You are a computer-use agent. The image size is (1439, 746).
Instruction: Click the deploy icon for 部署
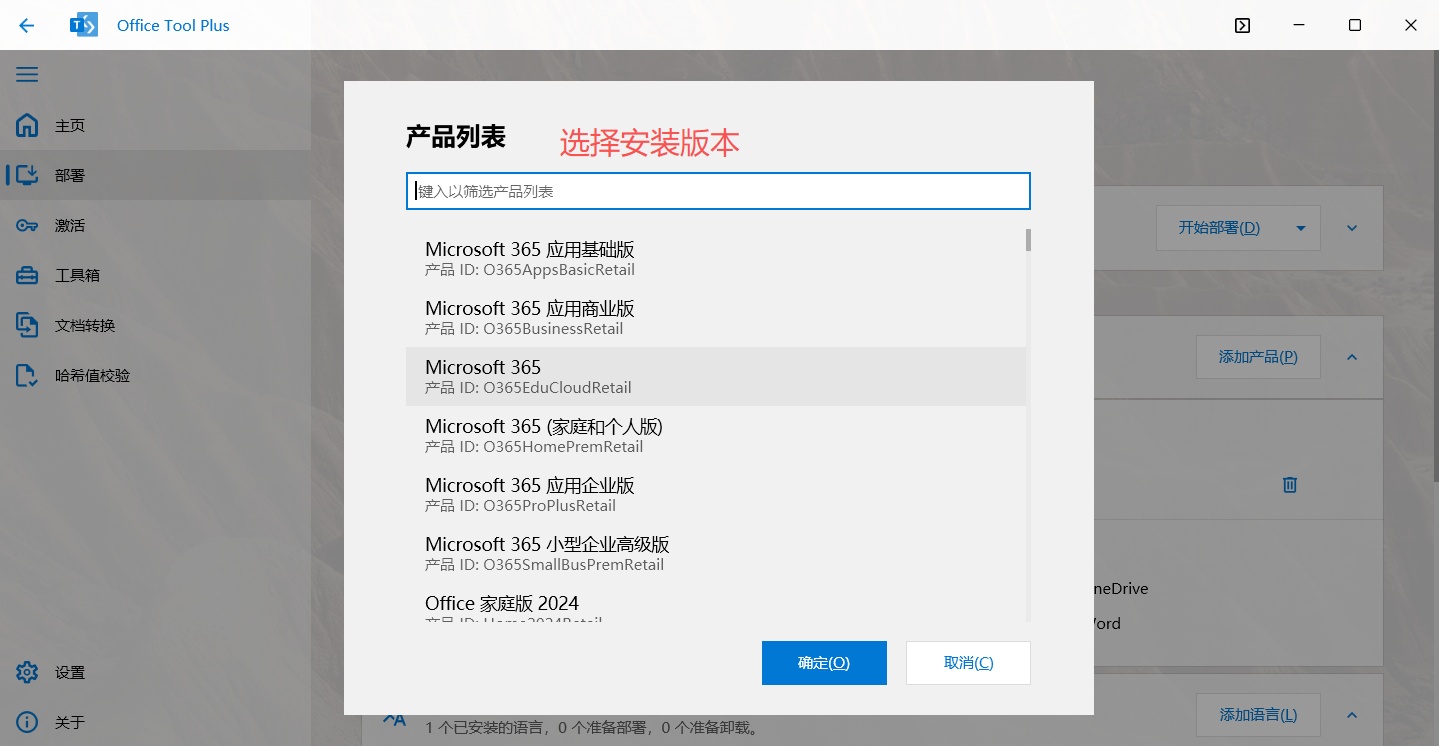tap(27, 175)
